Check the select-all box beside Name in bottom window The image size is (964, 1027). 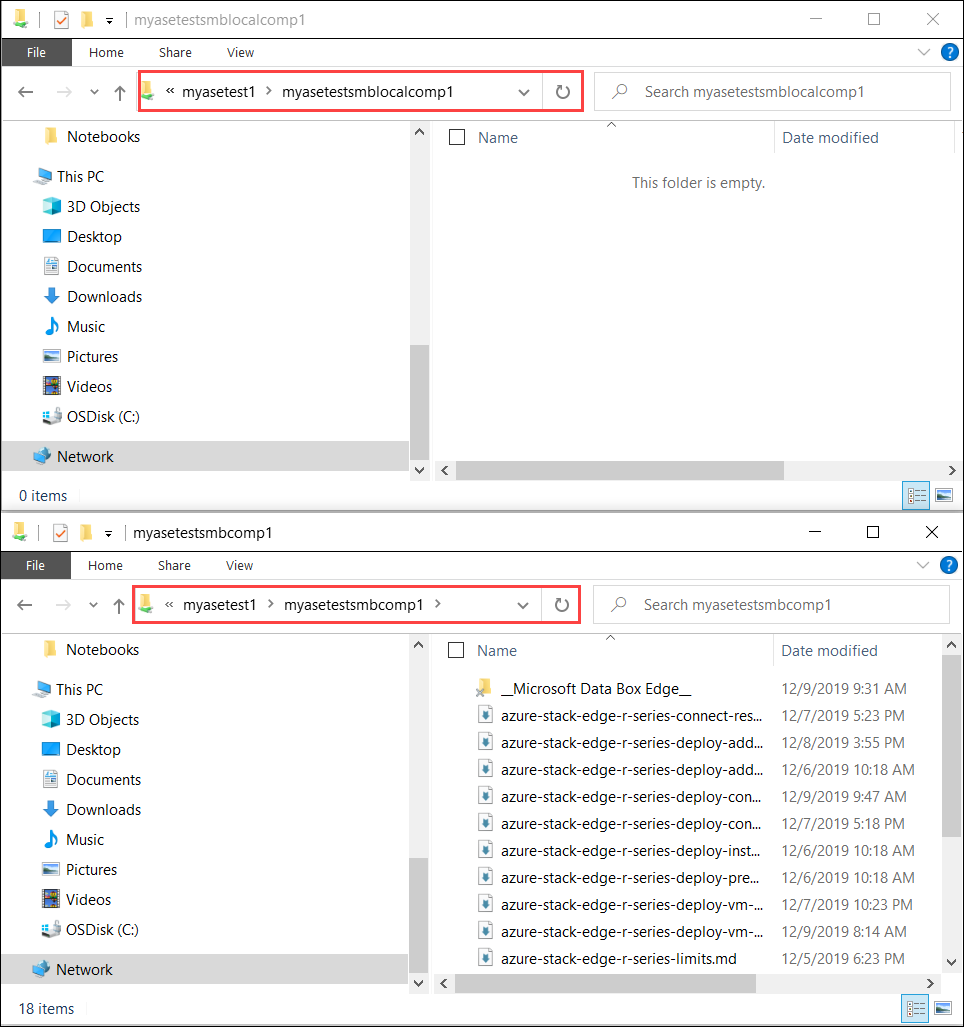click(456, 650)
